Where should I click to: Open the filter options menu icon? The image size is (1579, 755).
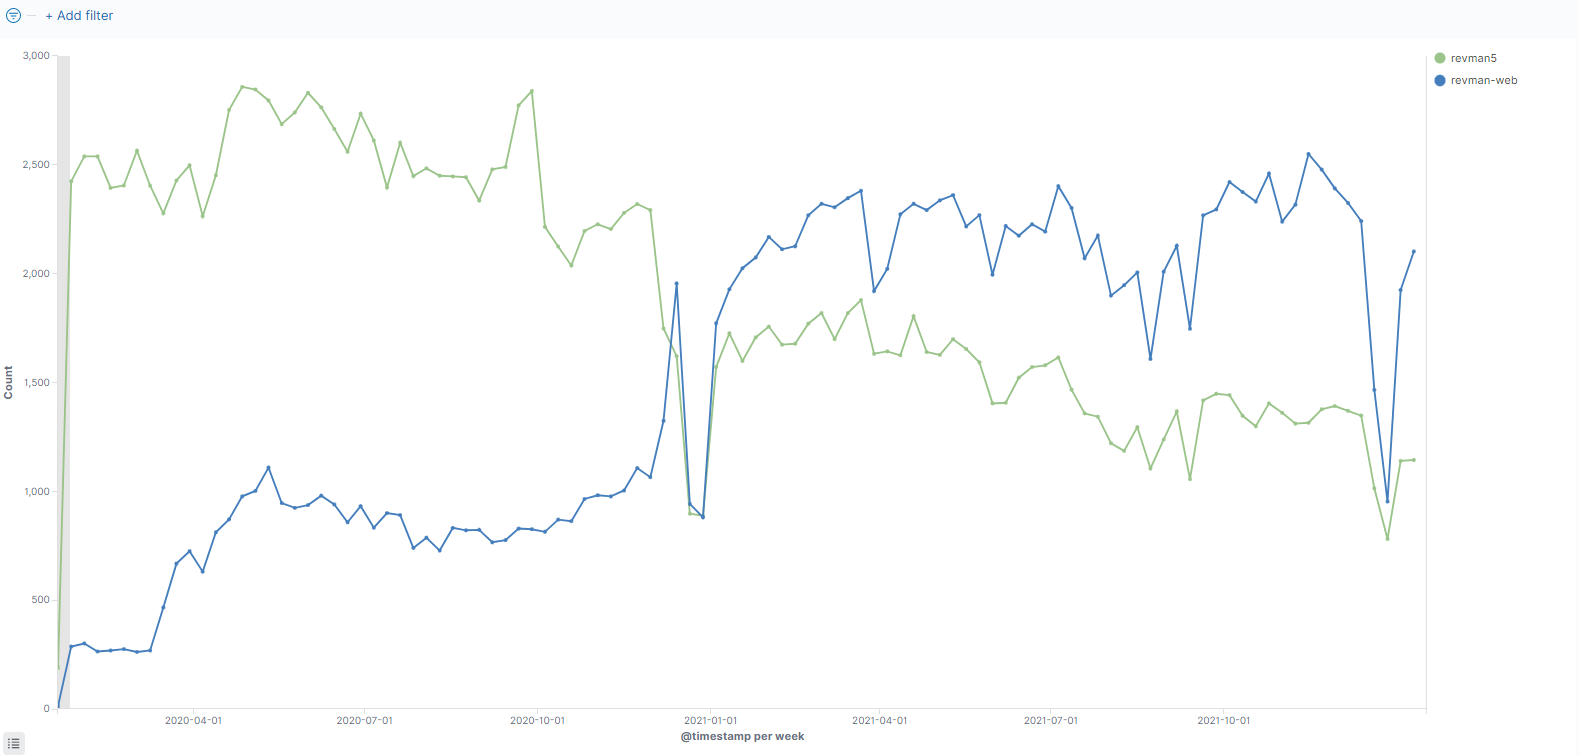(13, 16)
